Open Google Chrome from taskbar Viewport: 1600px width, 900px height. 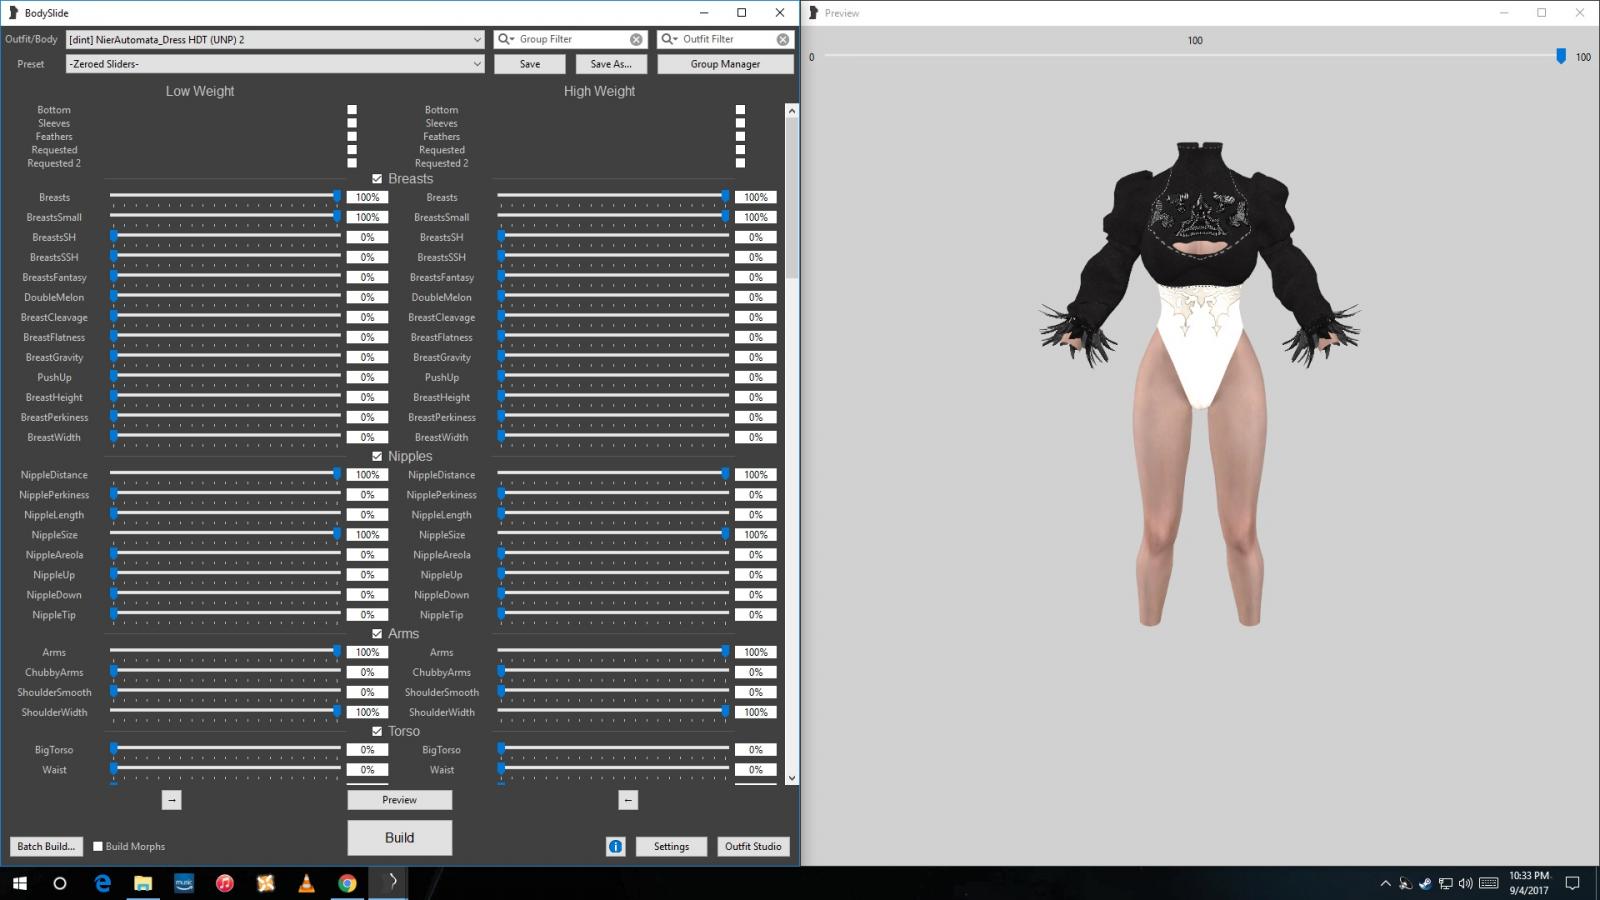tap(347, 883)
